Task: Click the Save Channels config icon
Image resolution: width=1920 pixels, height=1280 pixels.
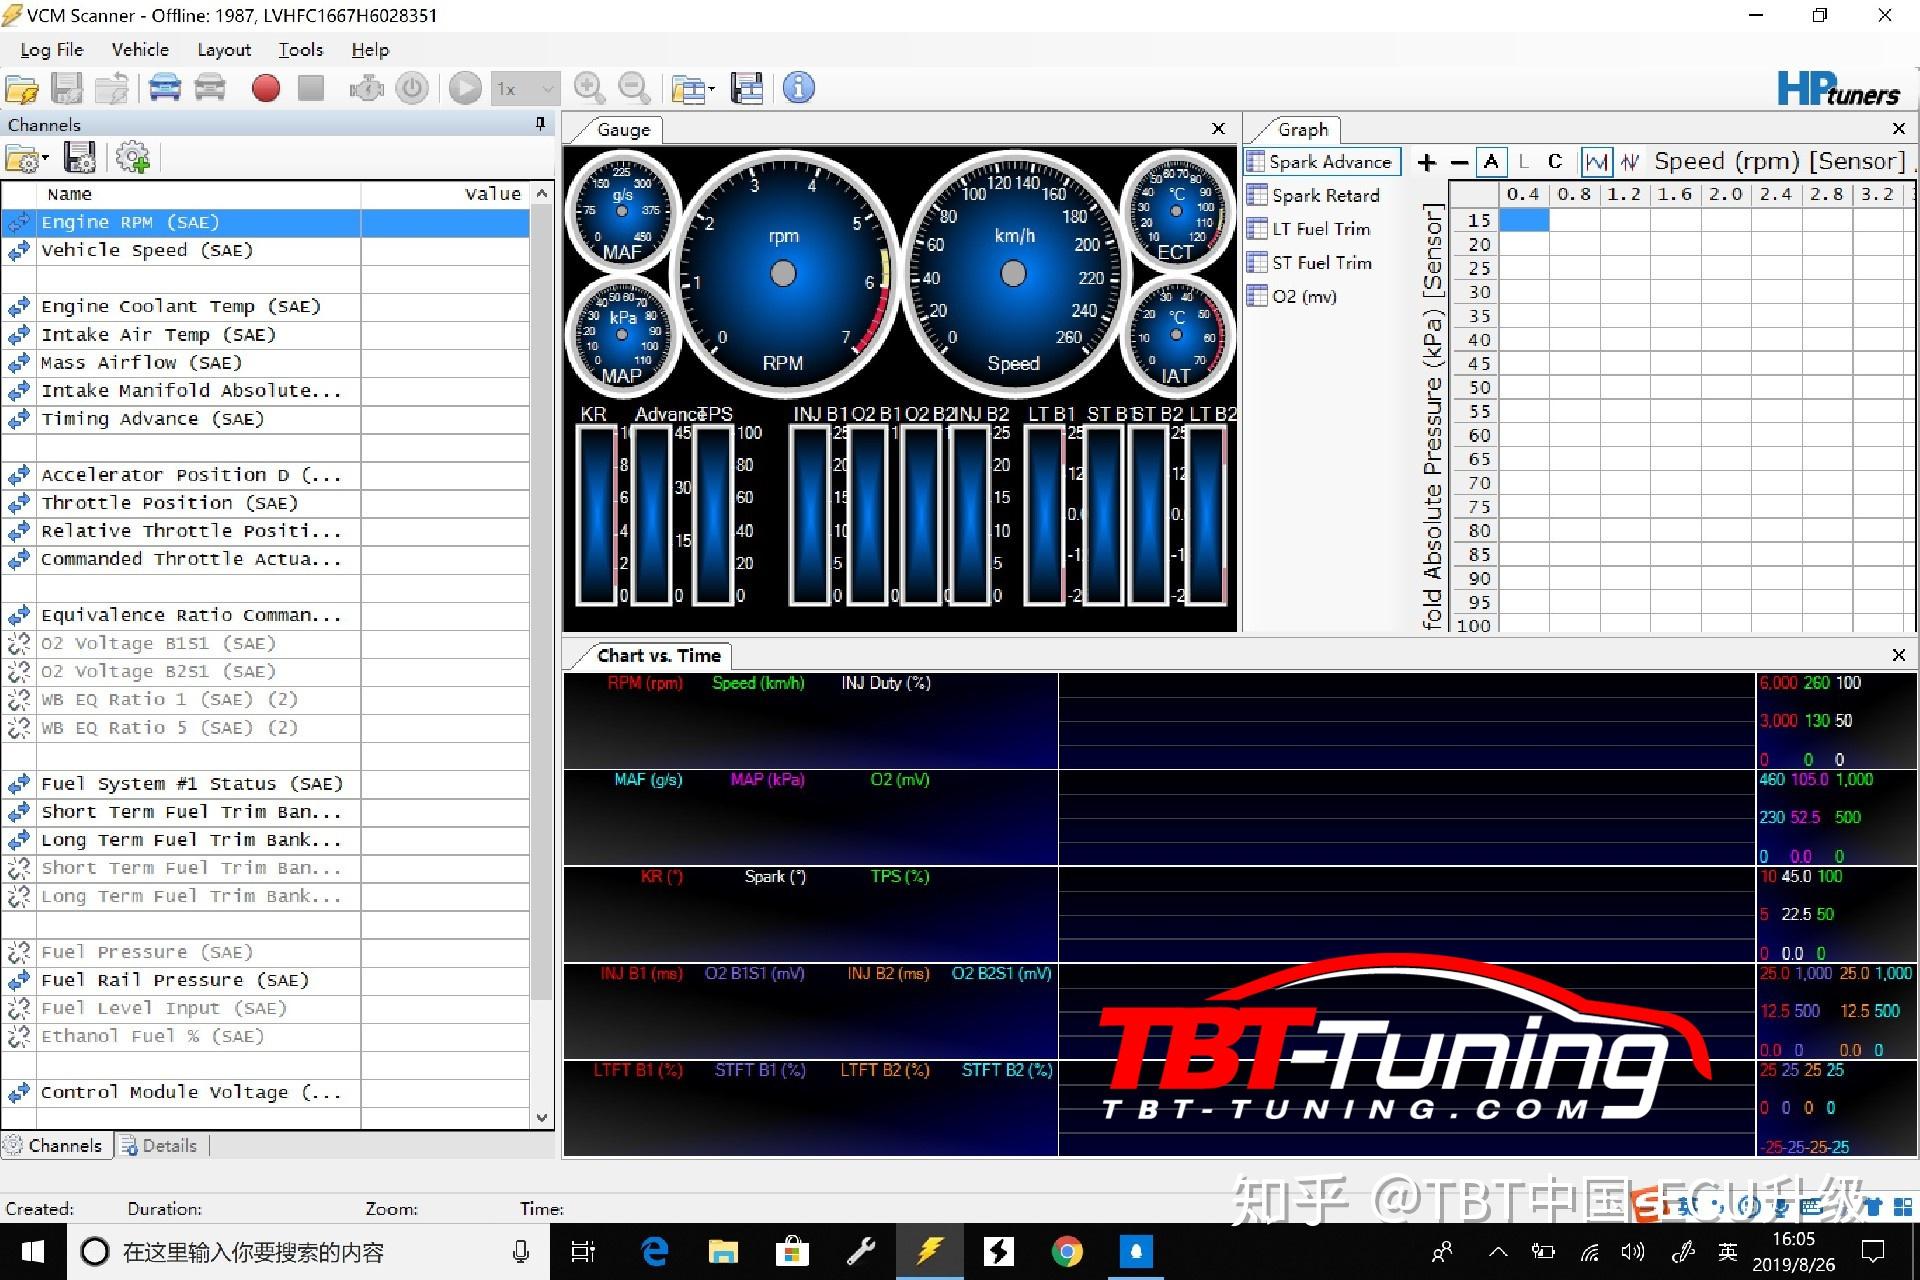Action: click(79, 158)
